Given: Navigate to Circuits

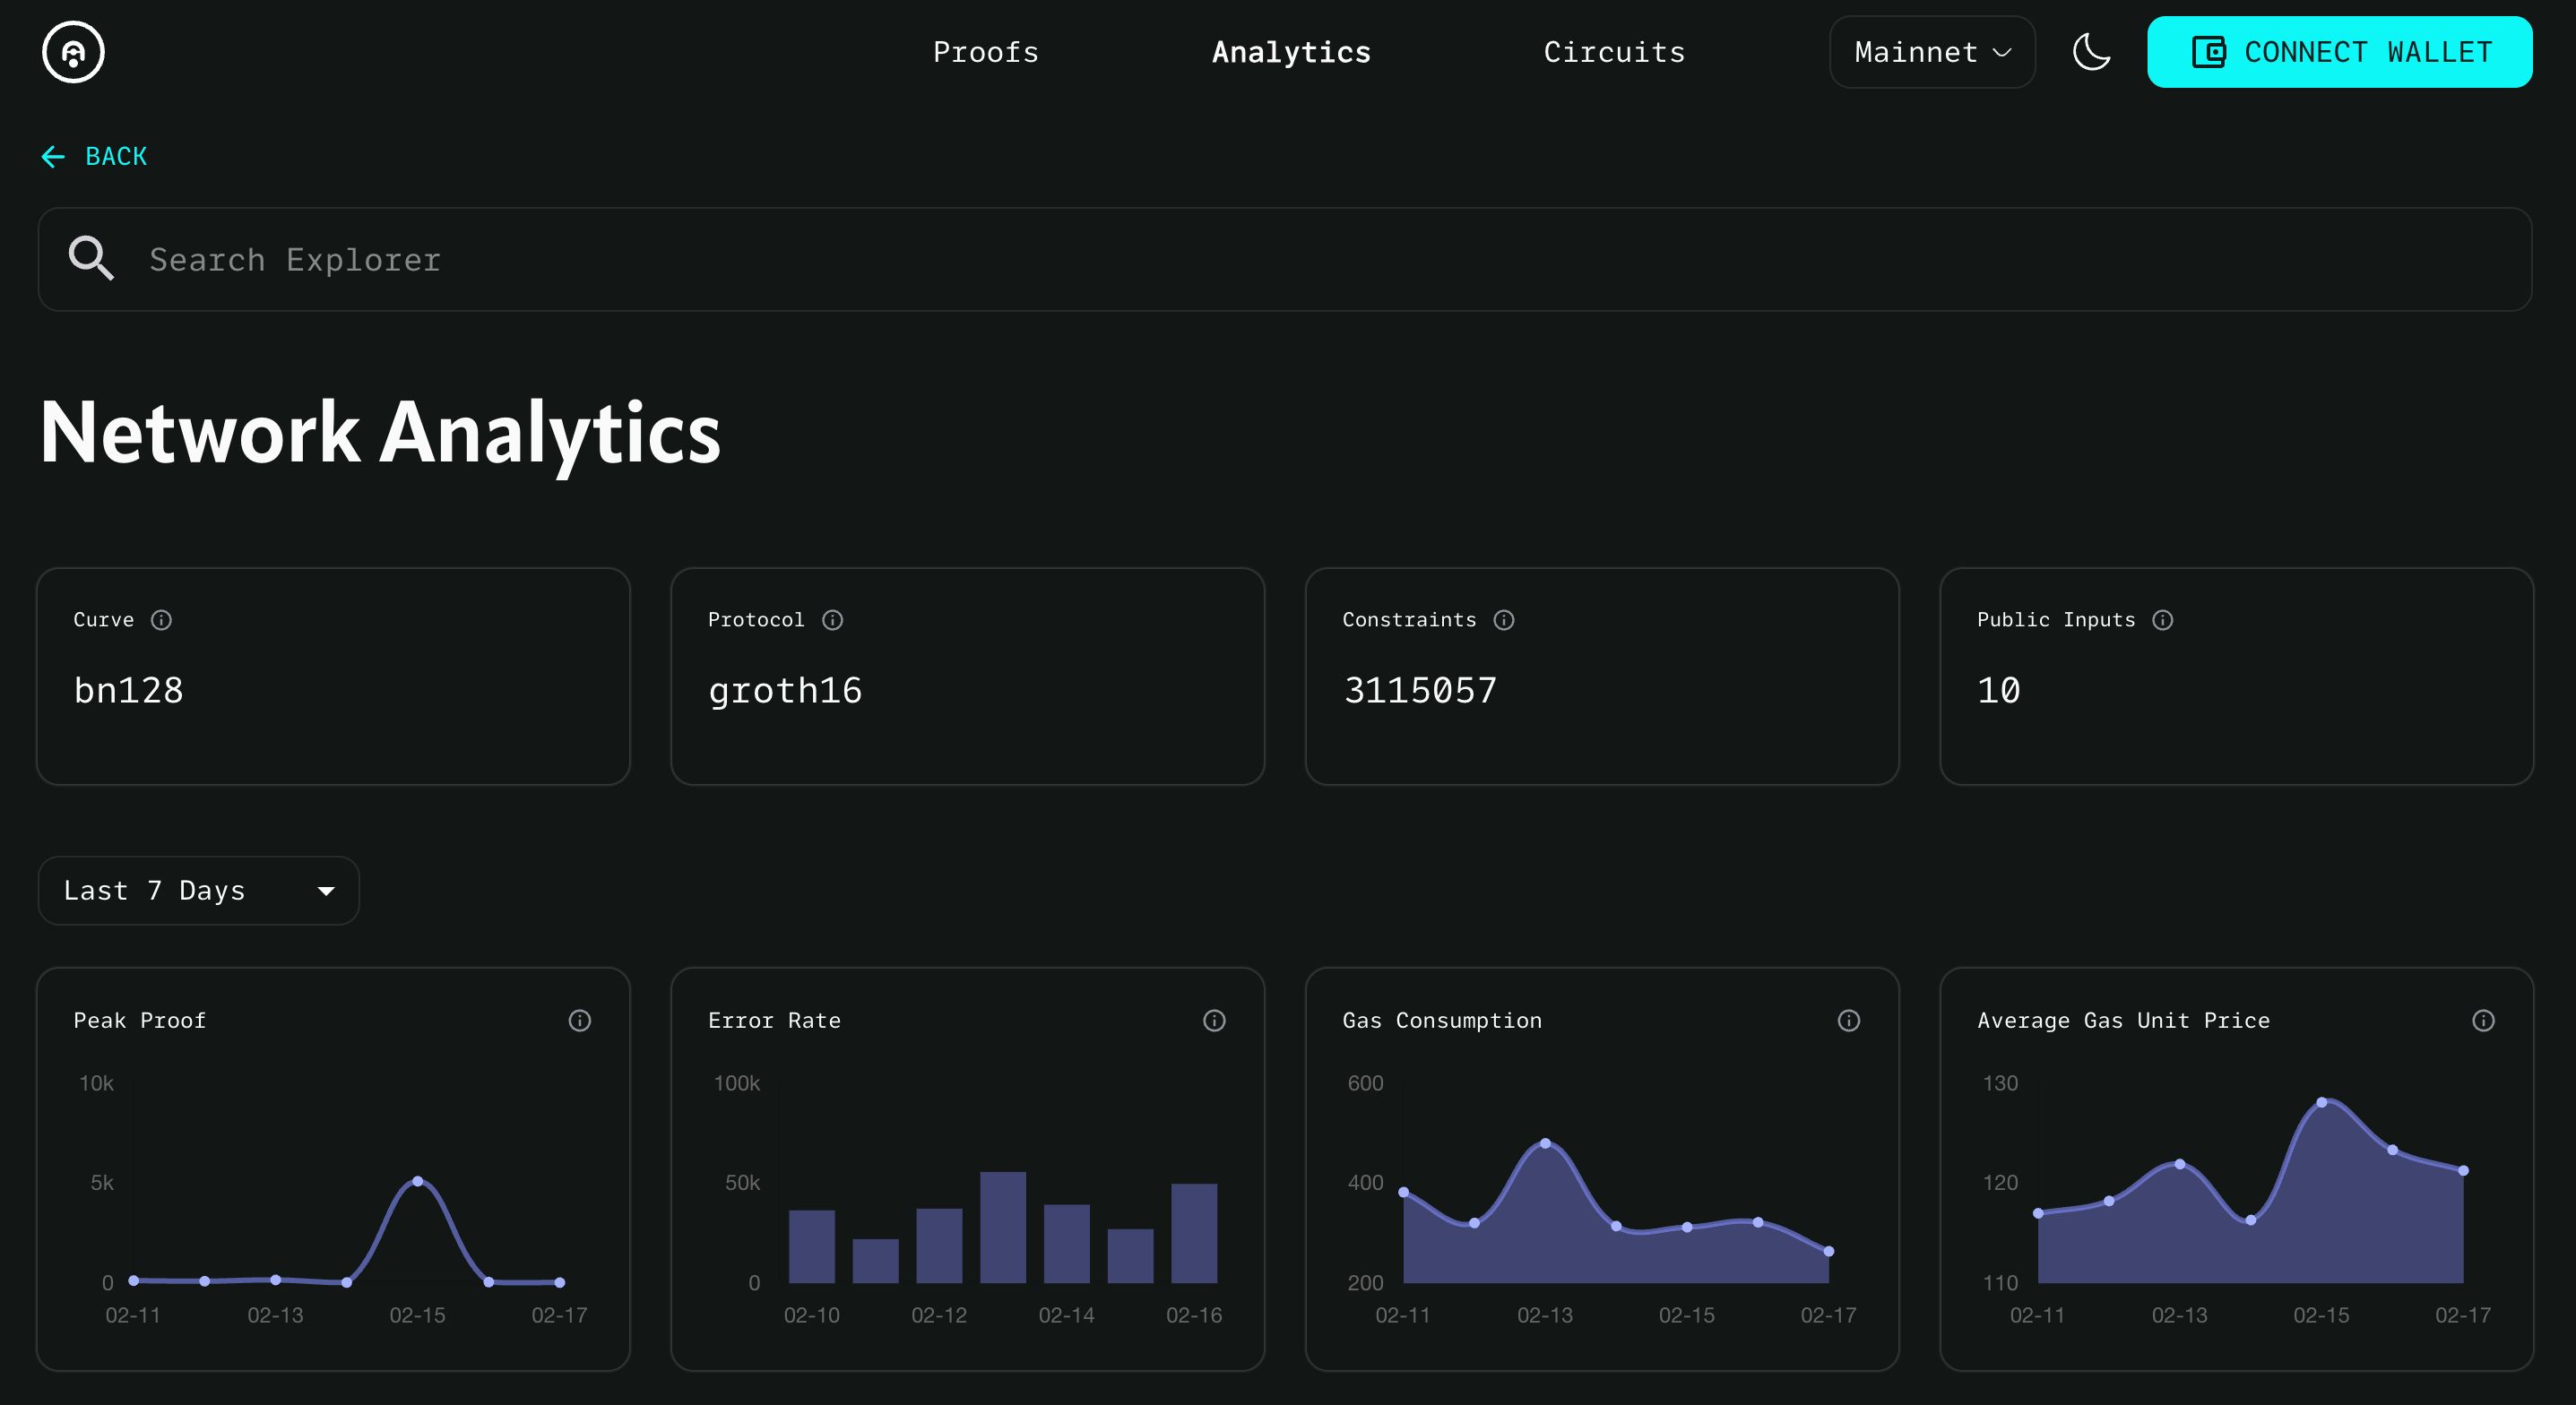Looking at the screenshot, I should point(1614,52).
